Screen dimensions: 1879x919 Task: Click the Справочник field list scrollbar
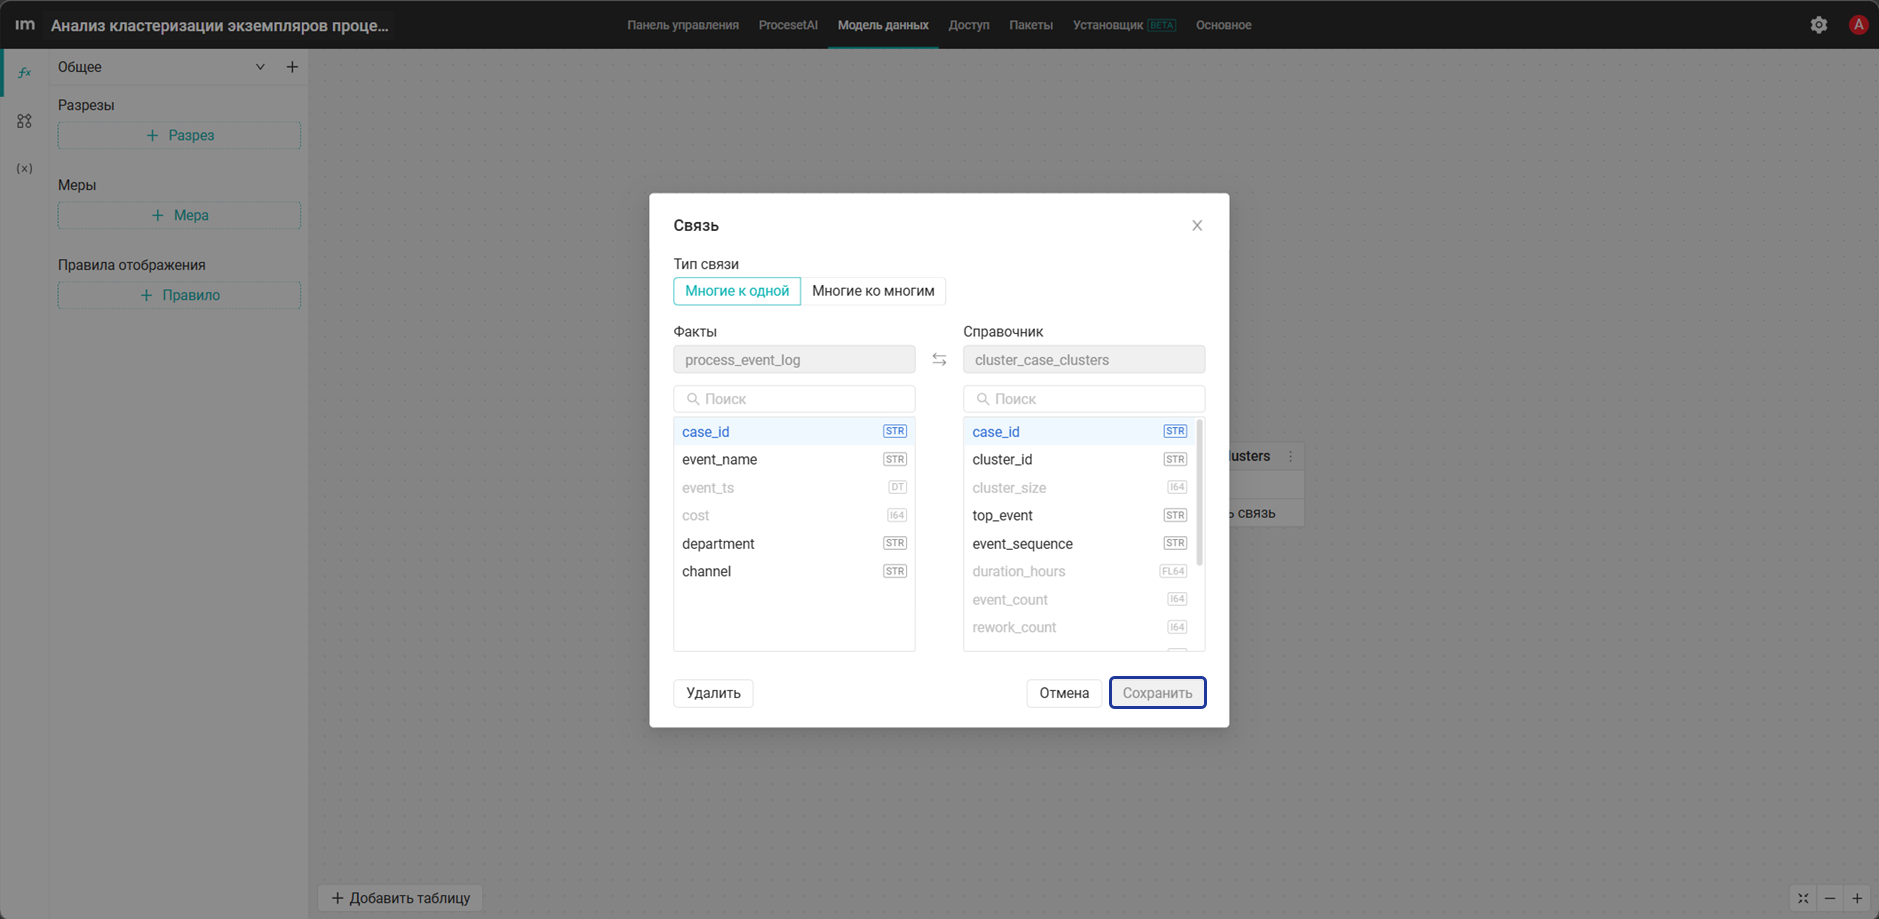[x=1199, y=493]
